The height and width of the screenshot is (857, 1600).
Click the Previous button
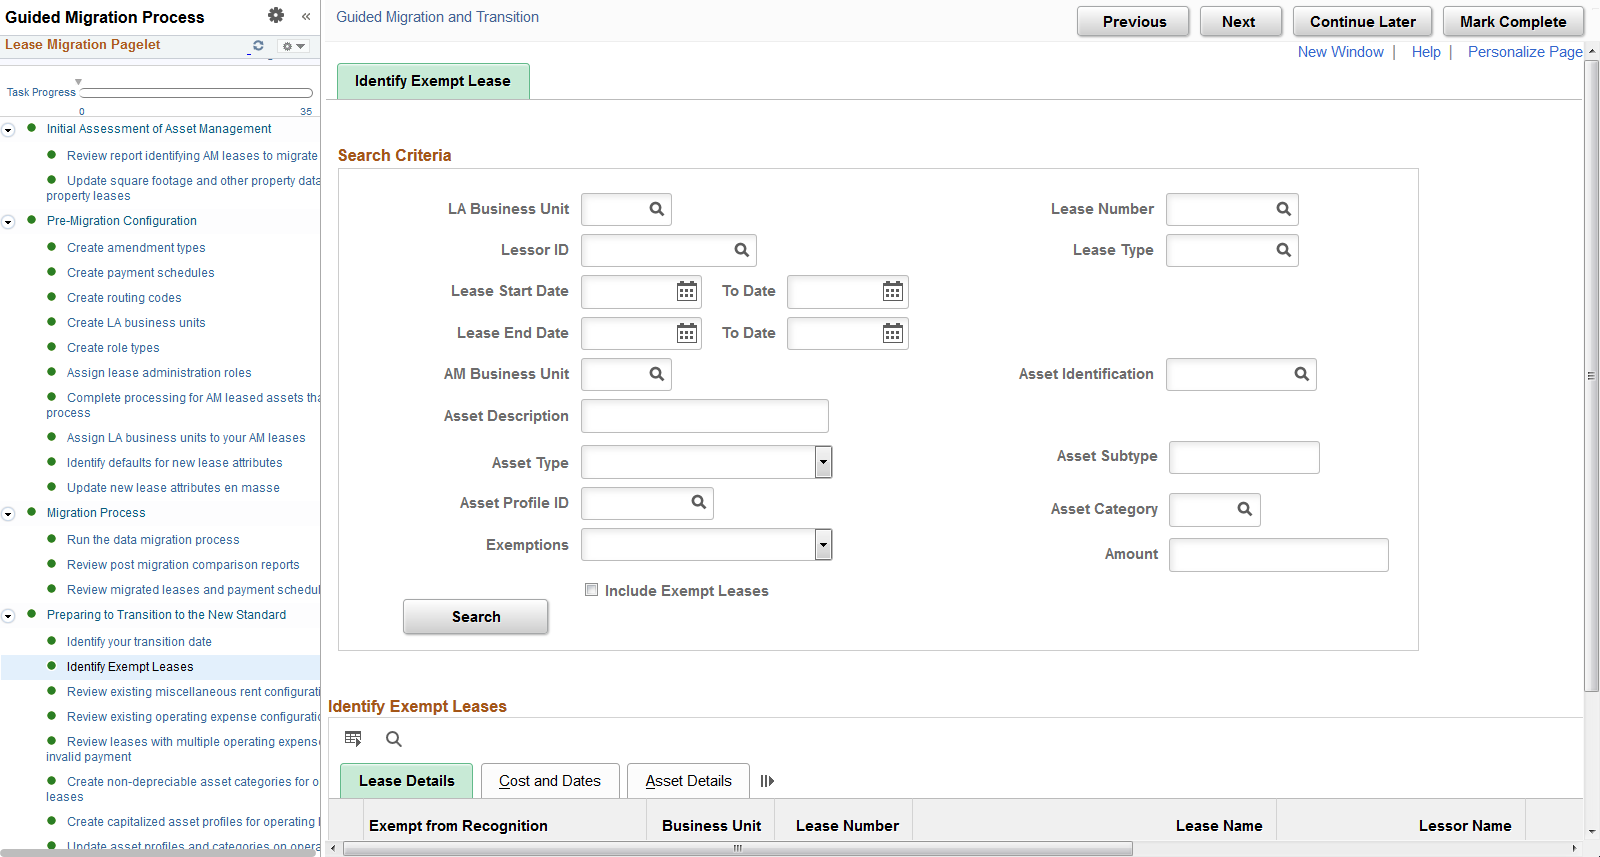(1134, 22)
